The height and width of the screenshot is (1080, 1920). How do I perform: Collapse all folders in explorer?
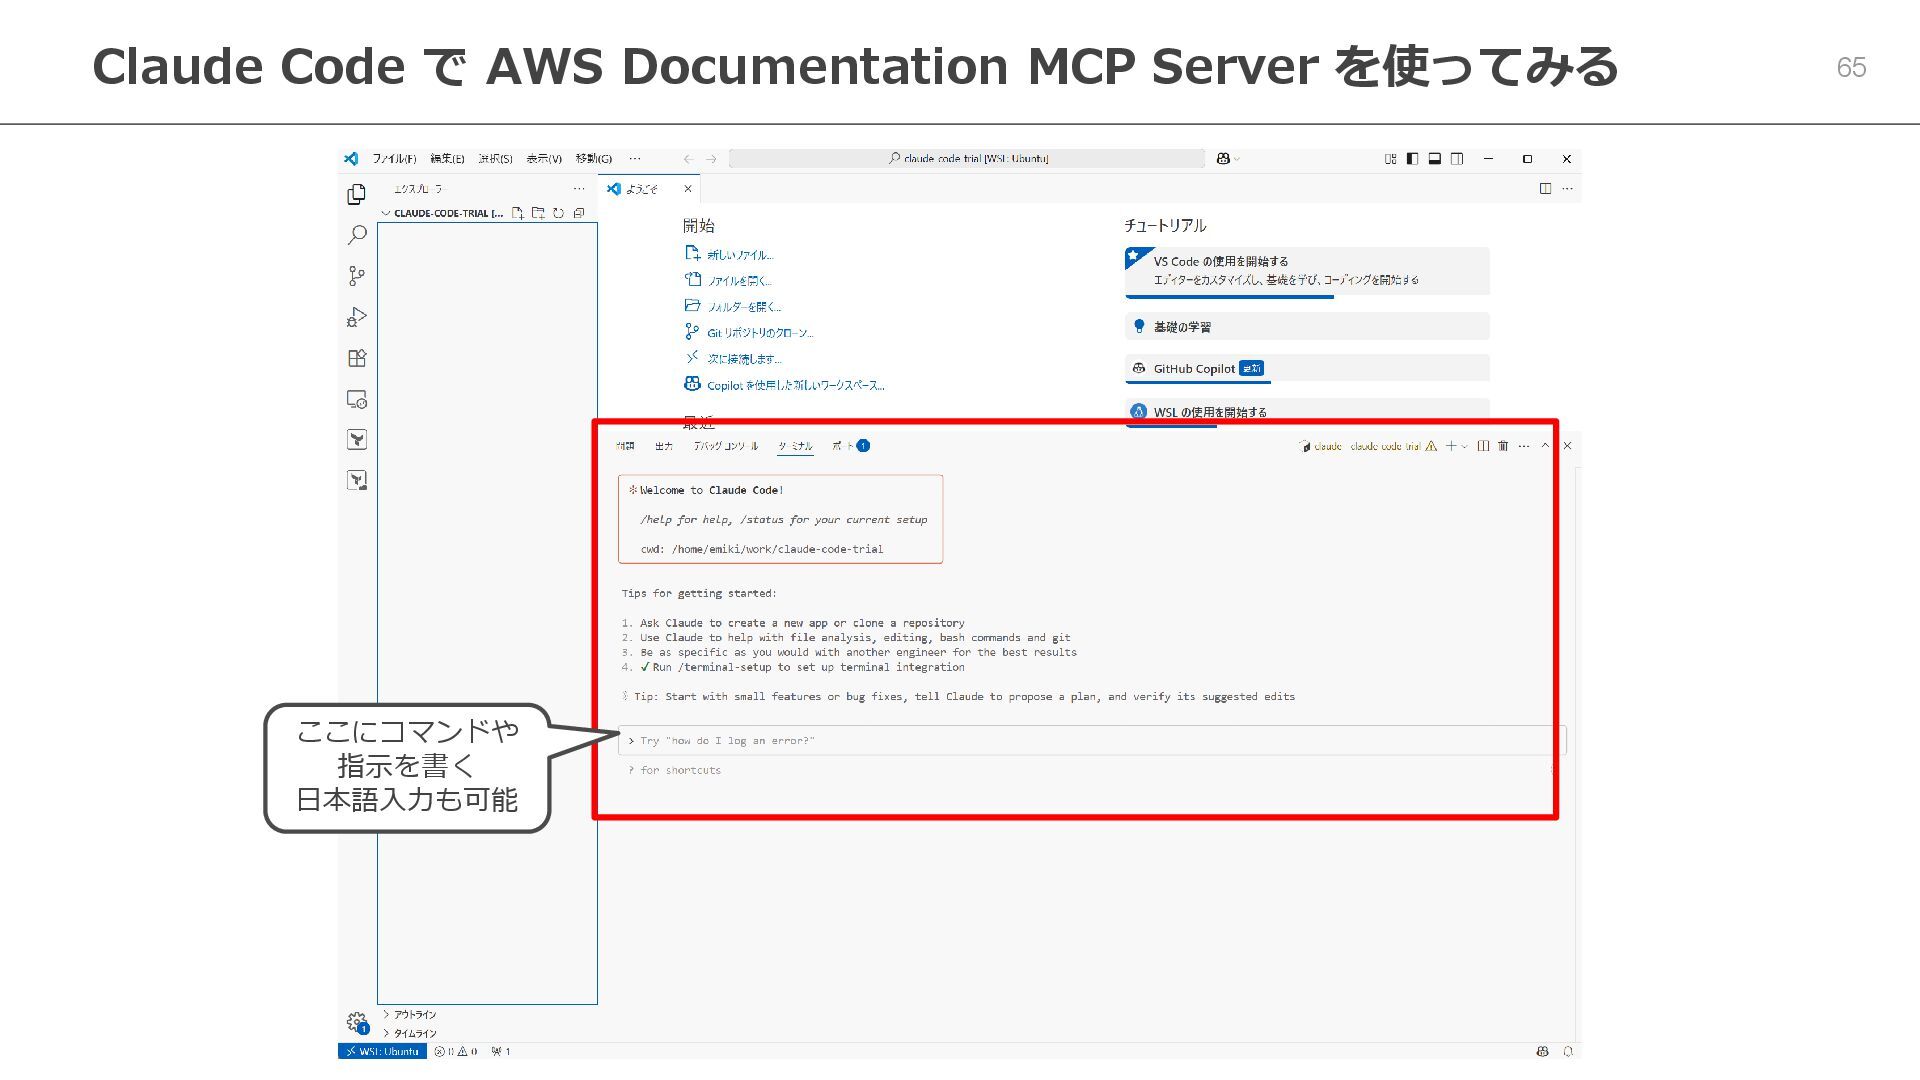pos(578,213)
